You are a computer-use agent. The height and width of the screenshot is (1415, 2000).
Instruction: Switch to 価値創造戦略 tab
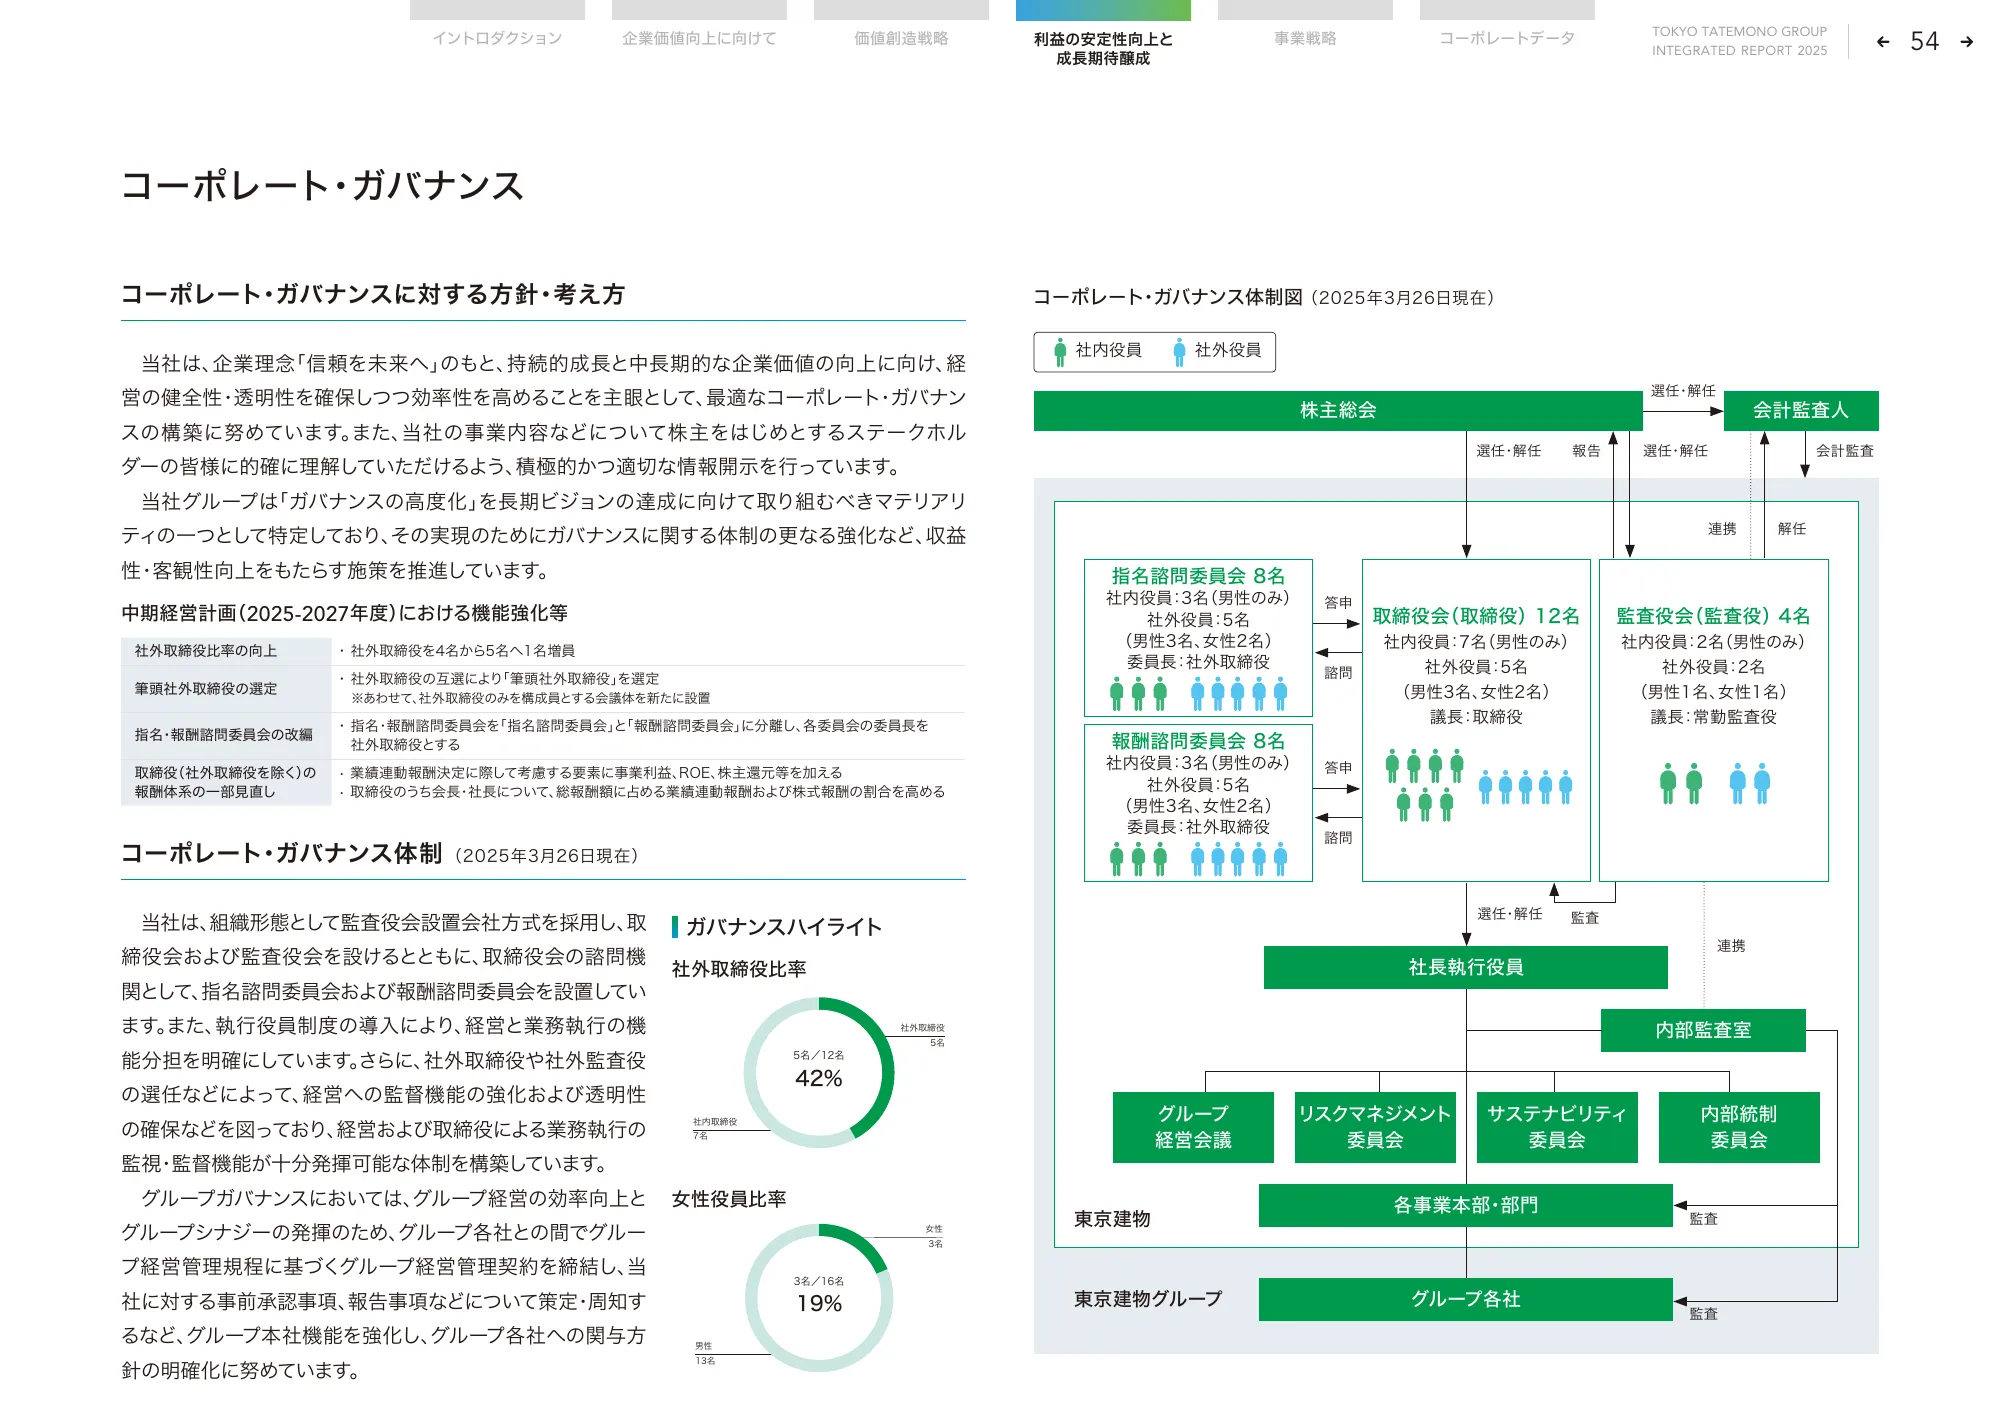click(901, 38)
